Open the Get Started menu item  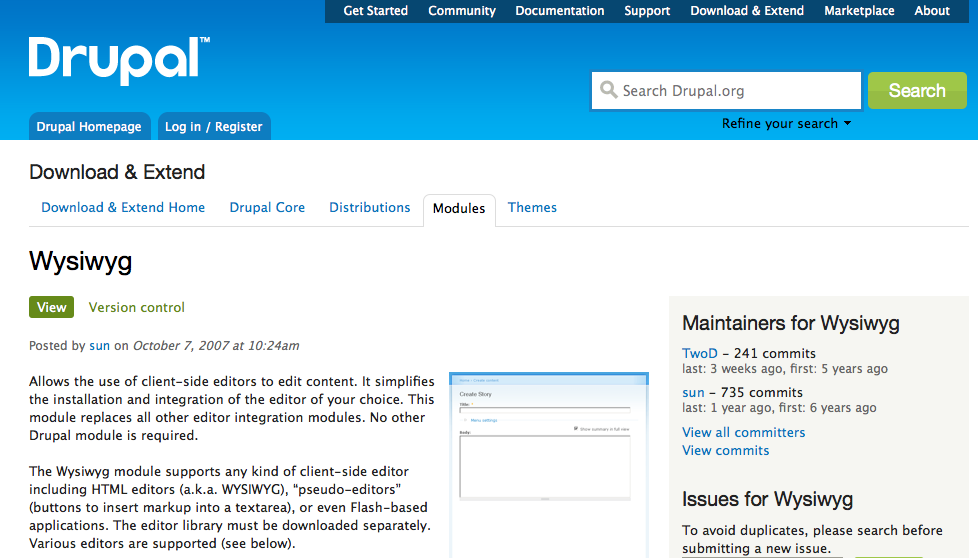pos(375,11)
